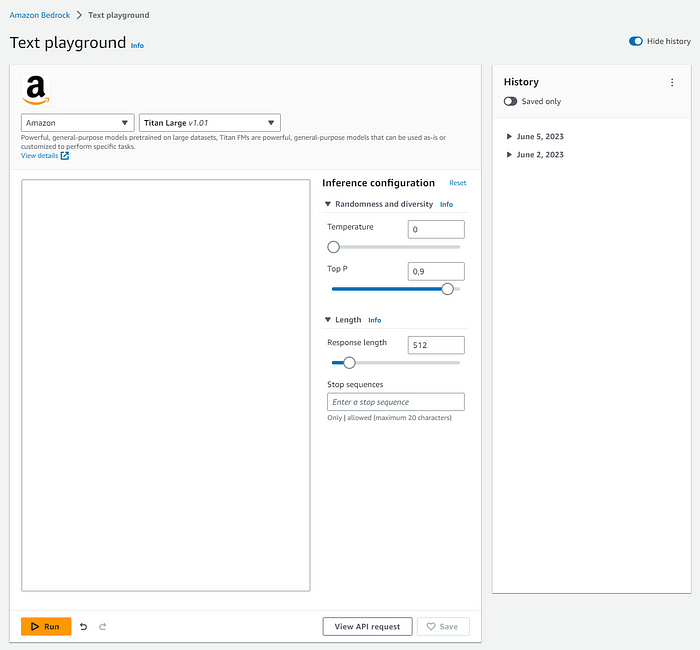The height and width of the screenshot is (650, 700).
Task: Open History panel three-dot menu
Action: (x=672, y=82)
